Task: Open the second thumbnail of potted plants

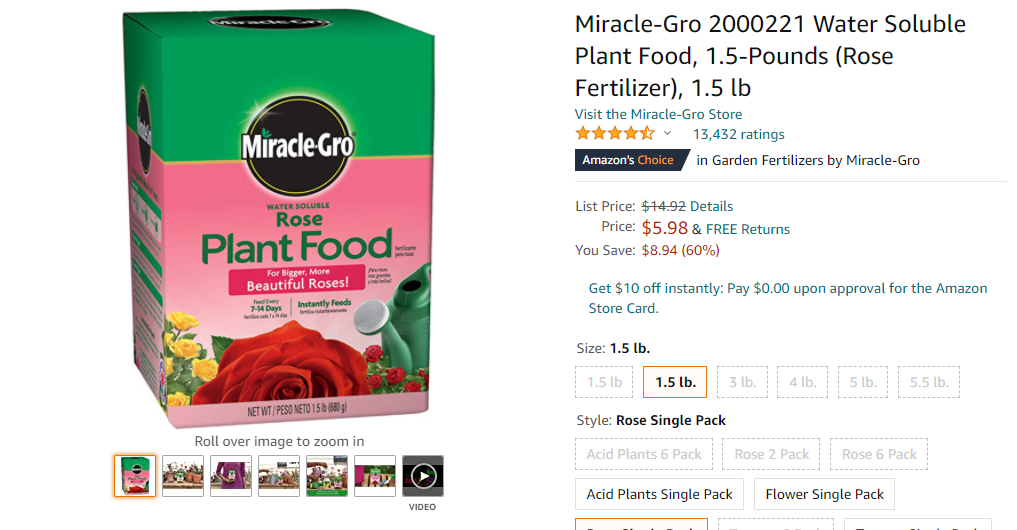Action: pyautogui.click(x=183, y=476)
